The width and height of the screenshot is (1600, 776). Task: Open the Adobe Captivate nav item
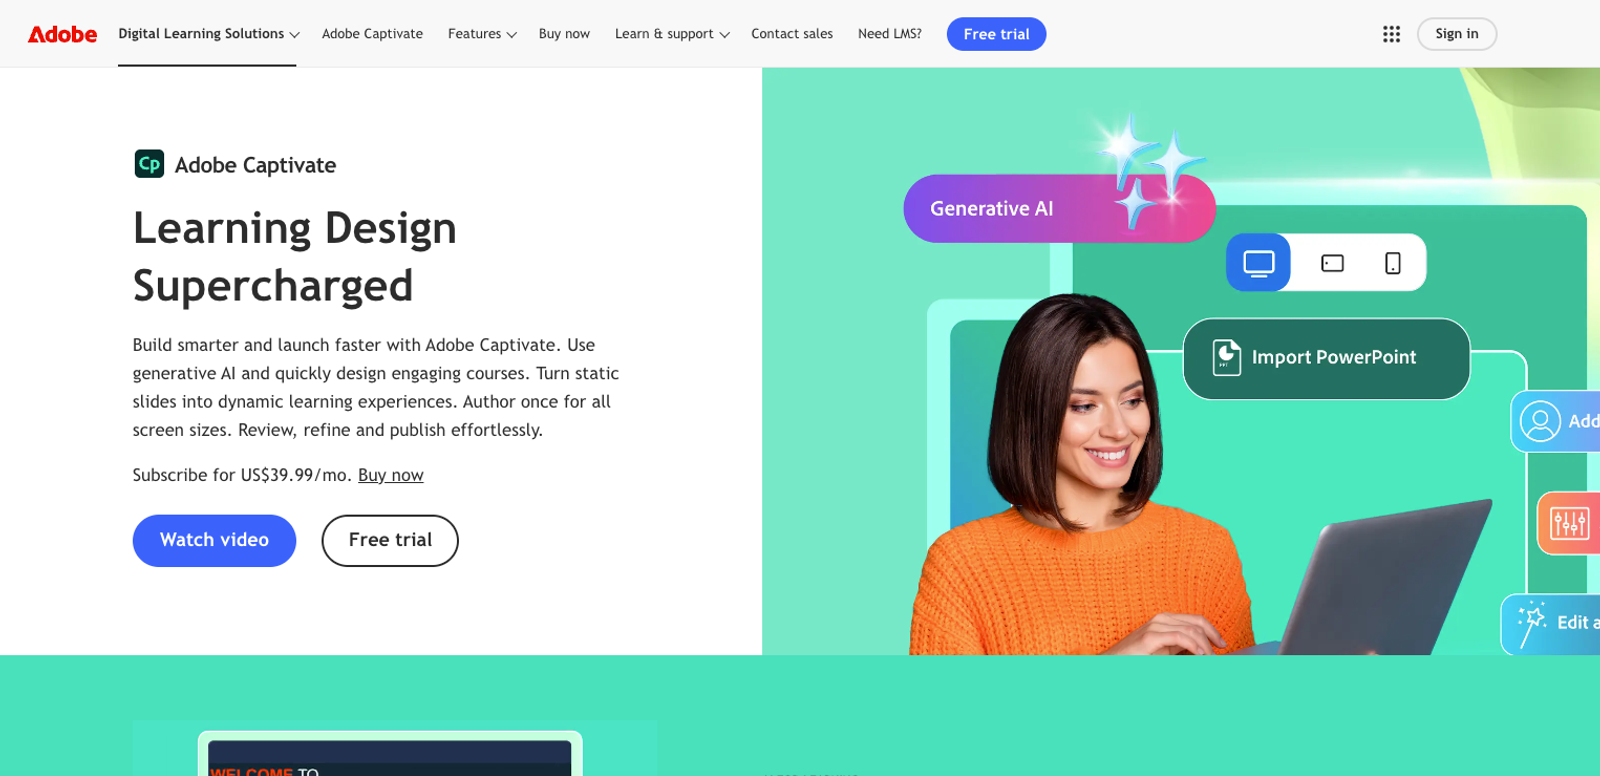(372, 34)
